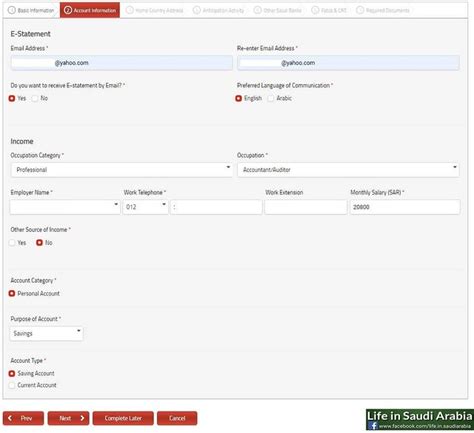Open the Occupation dropdown showing Accountant/Auditor

[348, 170]
